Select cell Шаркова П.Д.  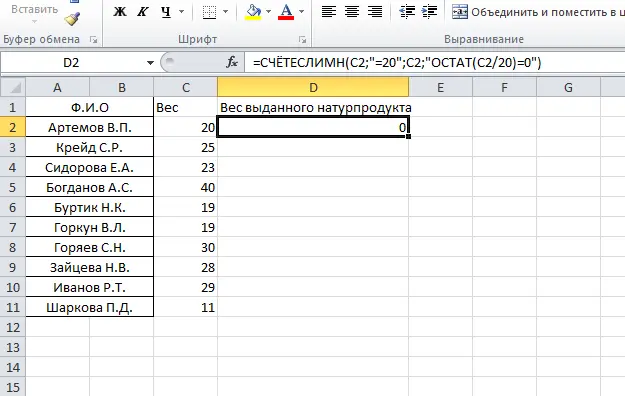click(90, 307)
